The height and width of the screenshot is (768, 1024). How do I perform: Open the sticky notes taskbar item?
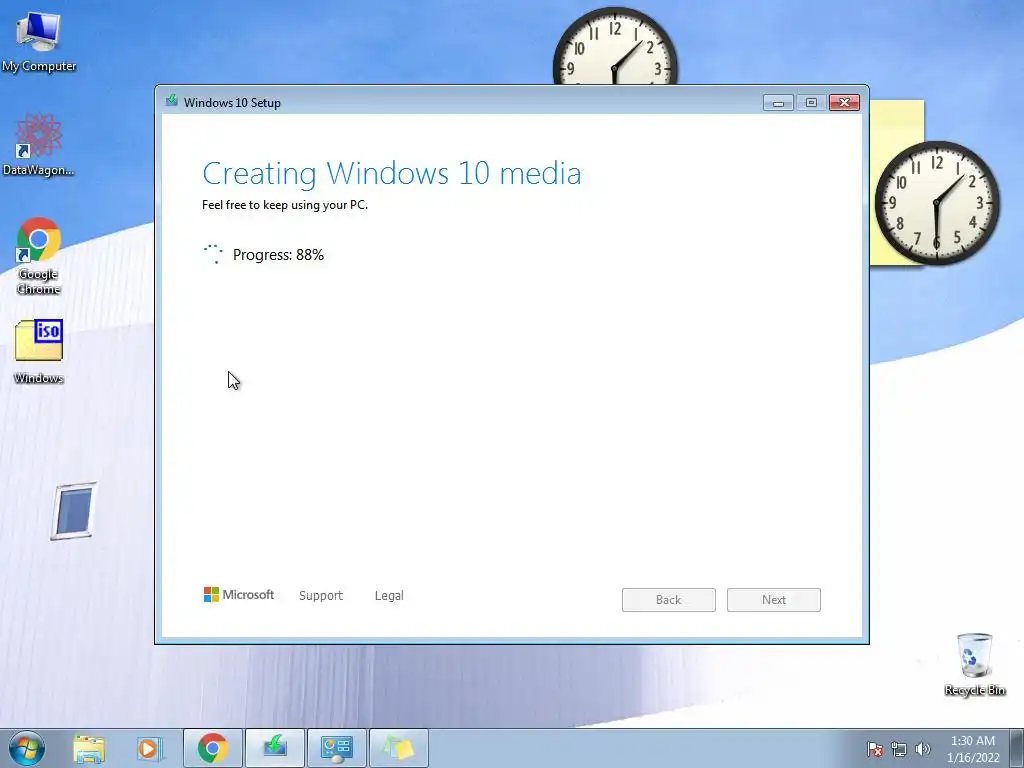coord(399,748)
